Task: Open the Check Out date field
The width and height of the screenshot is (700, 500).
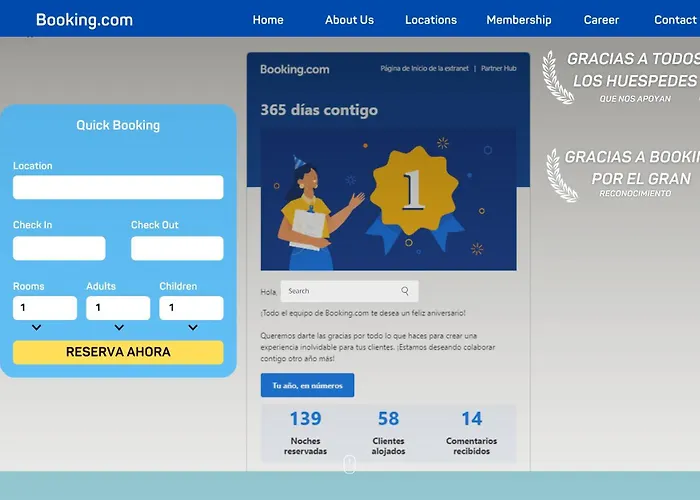Action: pyautogui.click(x=177, y=248)
